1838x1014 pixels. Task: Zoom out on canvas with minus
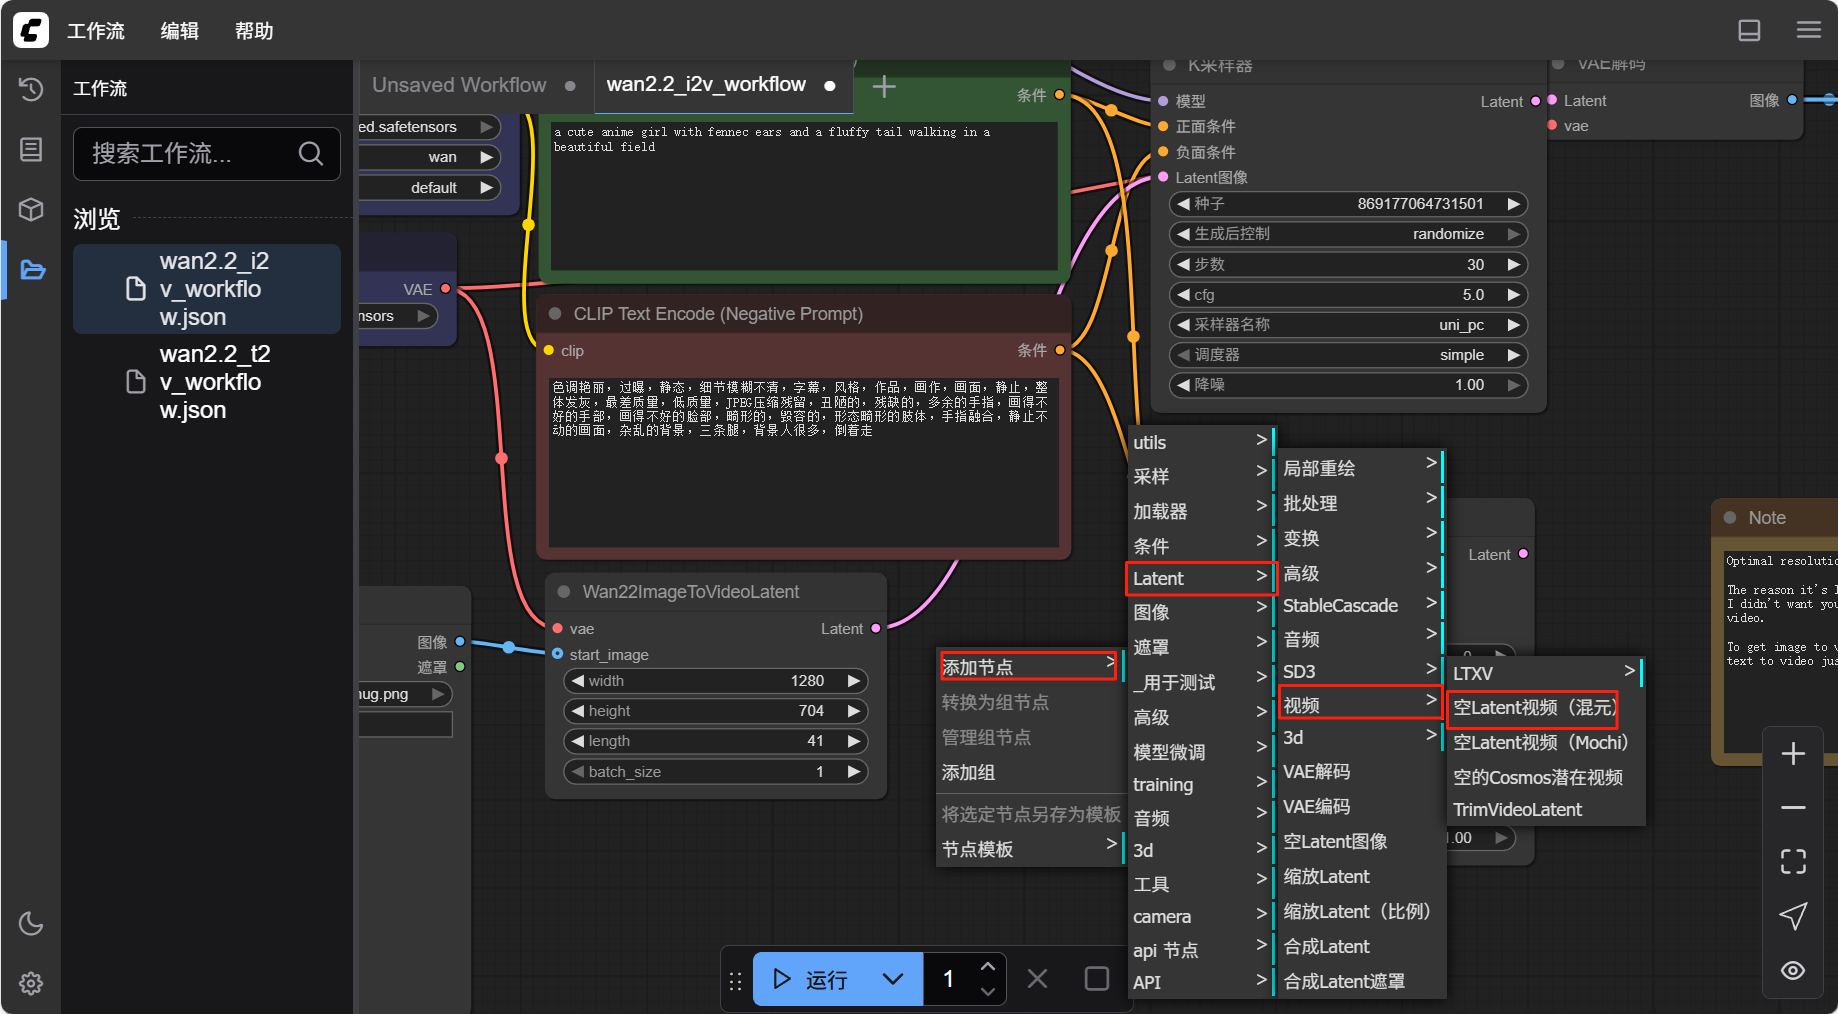tap(1793, 807)
